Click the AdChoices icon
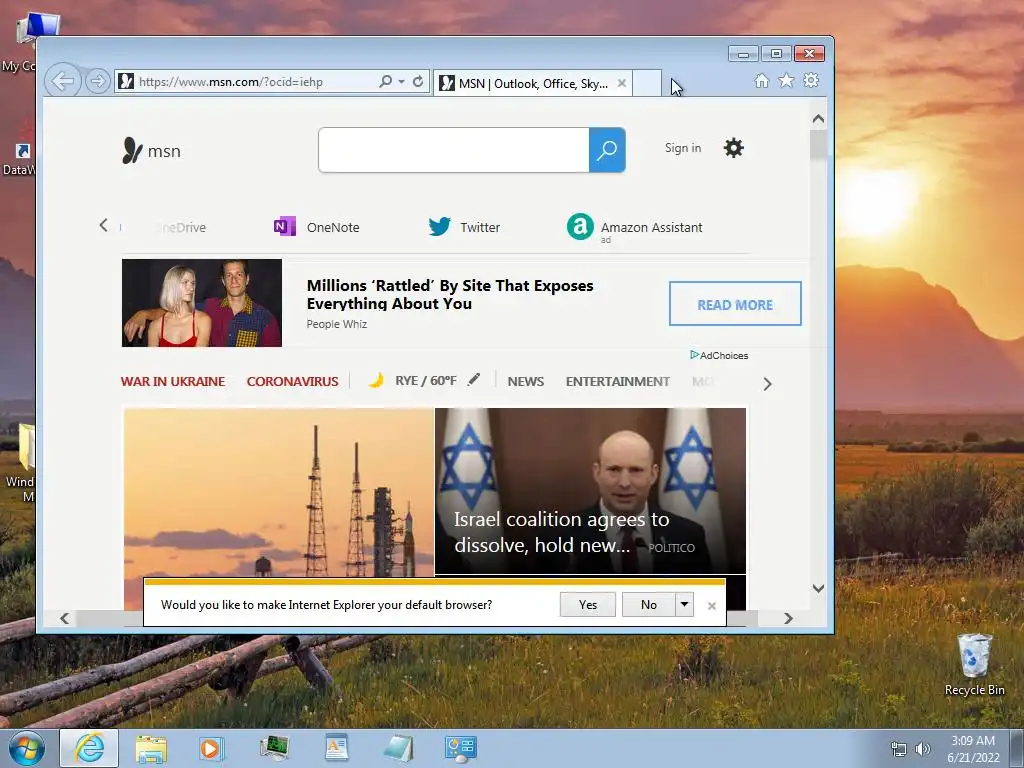 694,355
